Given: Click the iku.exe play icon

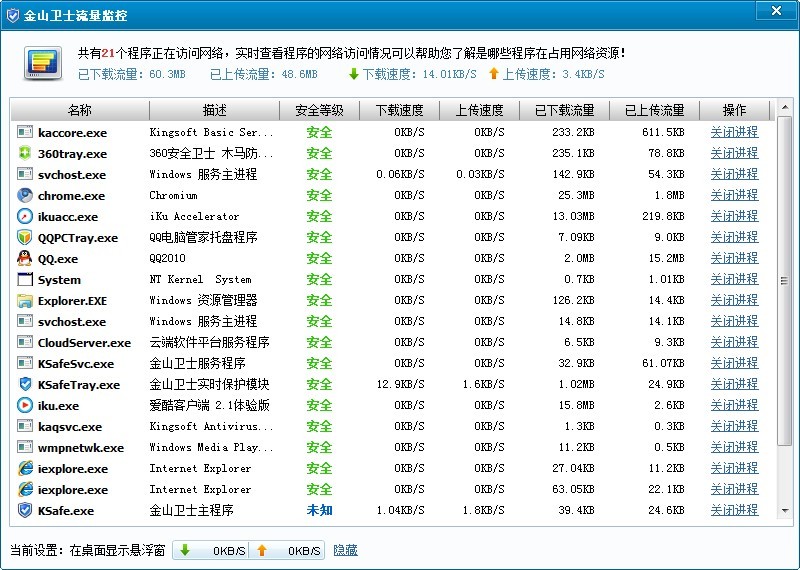Looking at the screenshot, I should 24,405.
